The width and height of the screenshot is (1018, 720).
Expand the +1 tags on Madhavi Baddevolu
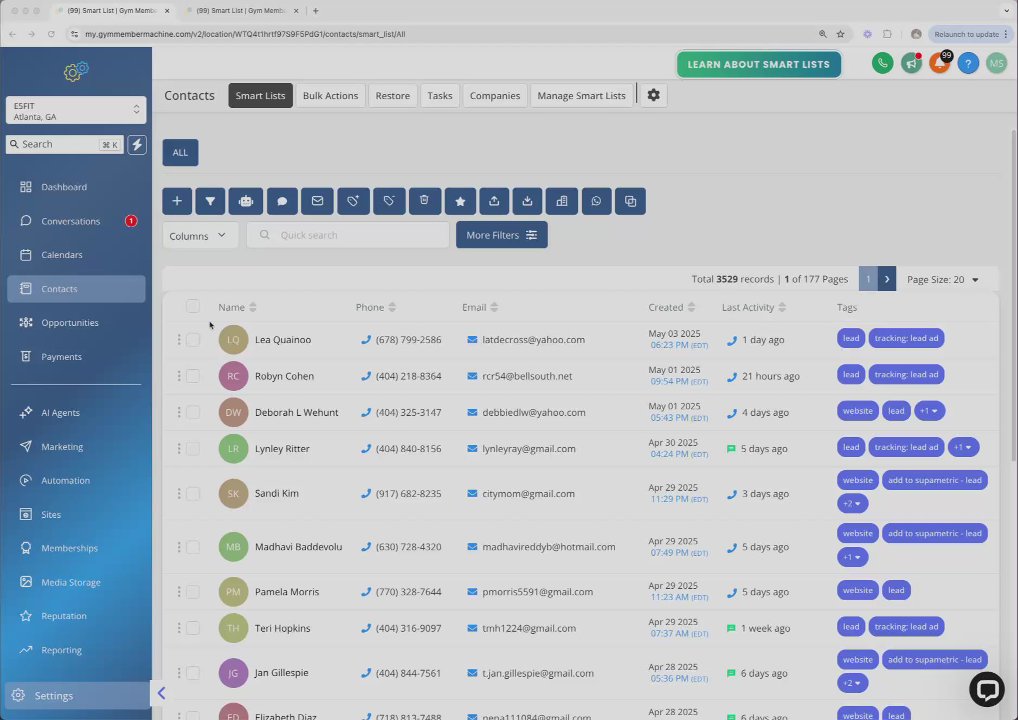pos(852,557)
